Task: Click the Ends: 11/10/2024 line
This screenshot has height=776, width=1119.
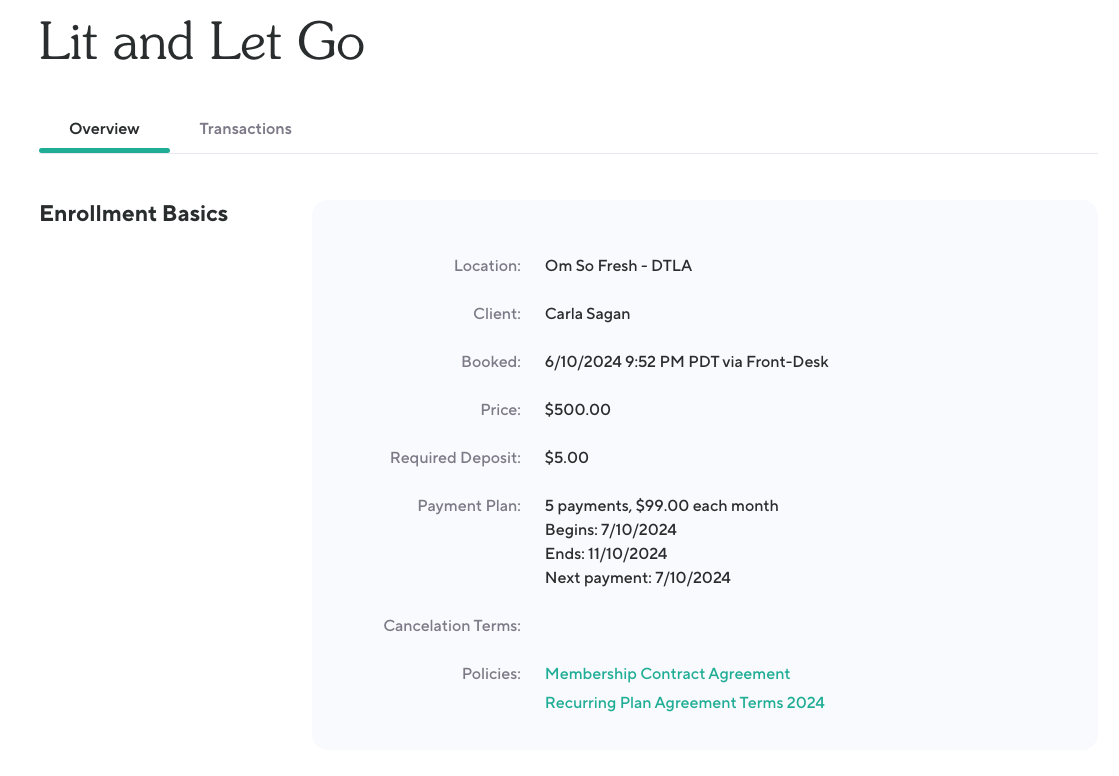Action: 605,554
